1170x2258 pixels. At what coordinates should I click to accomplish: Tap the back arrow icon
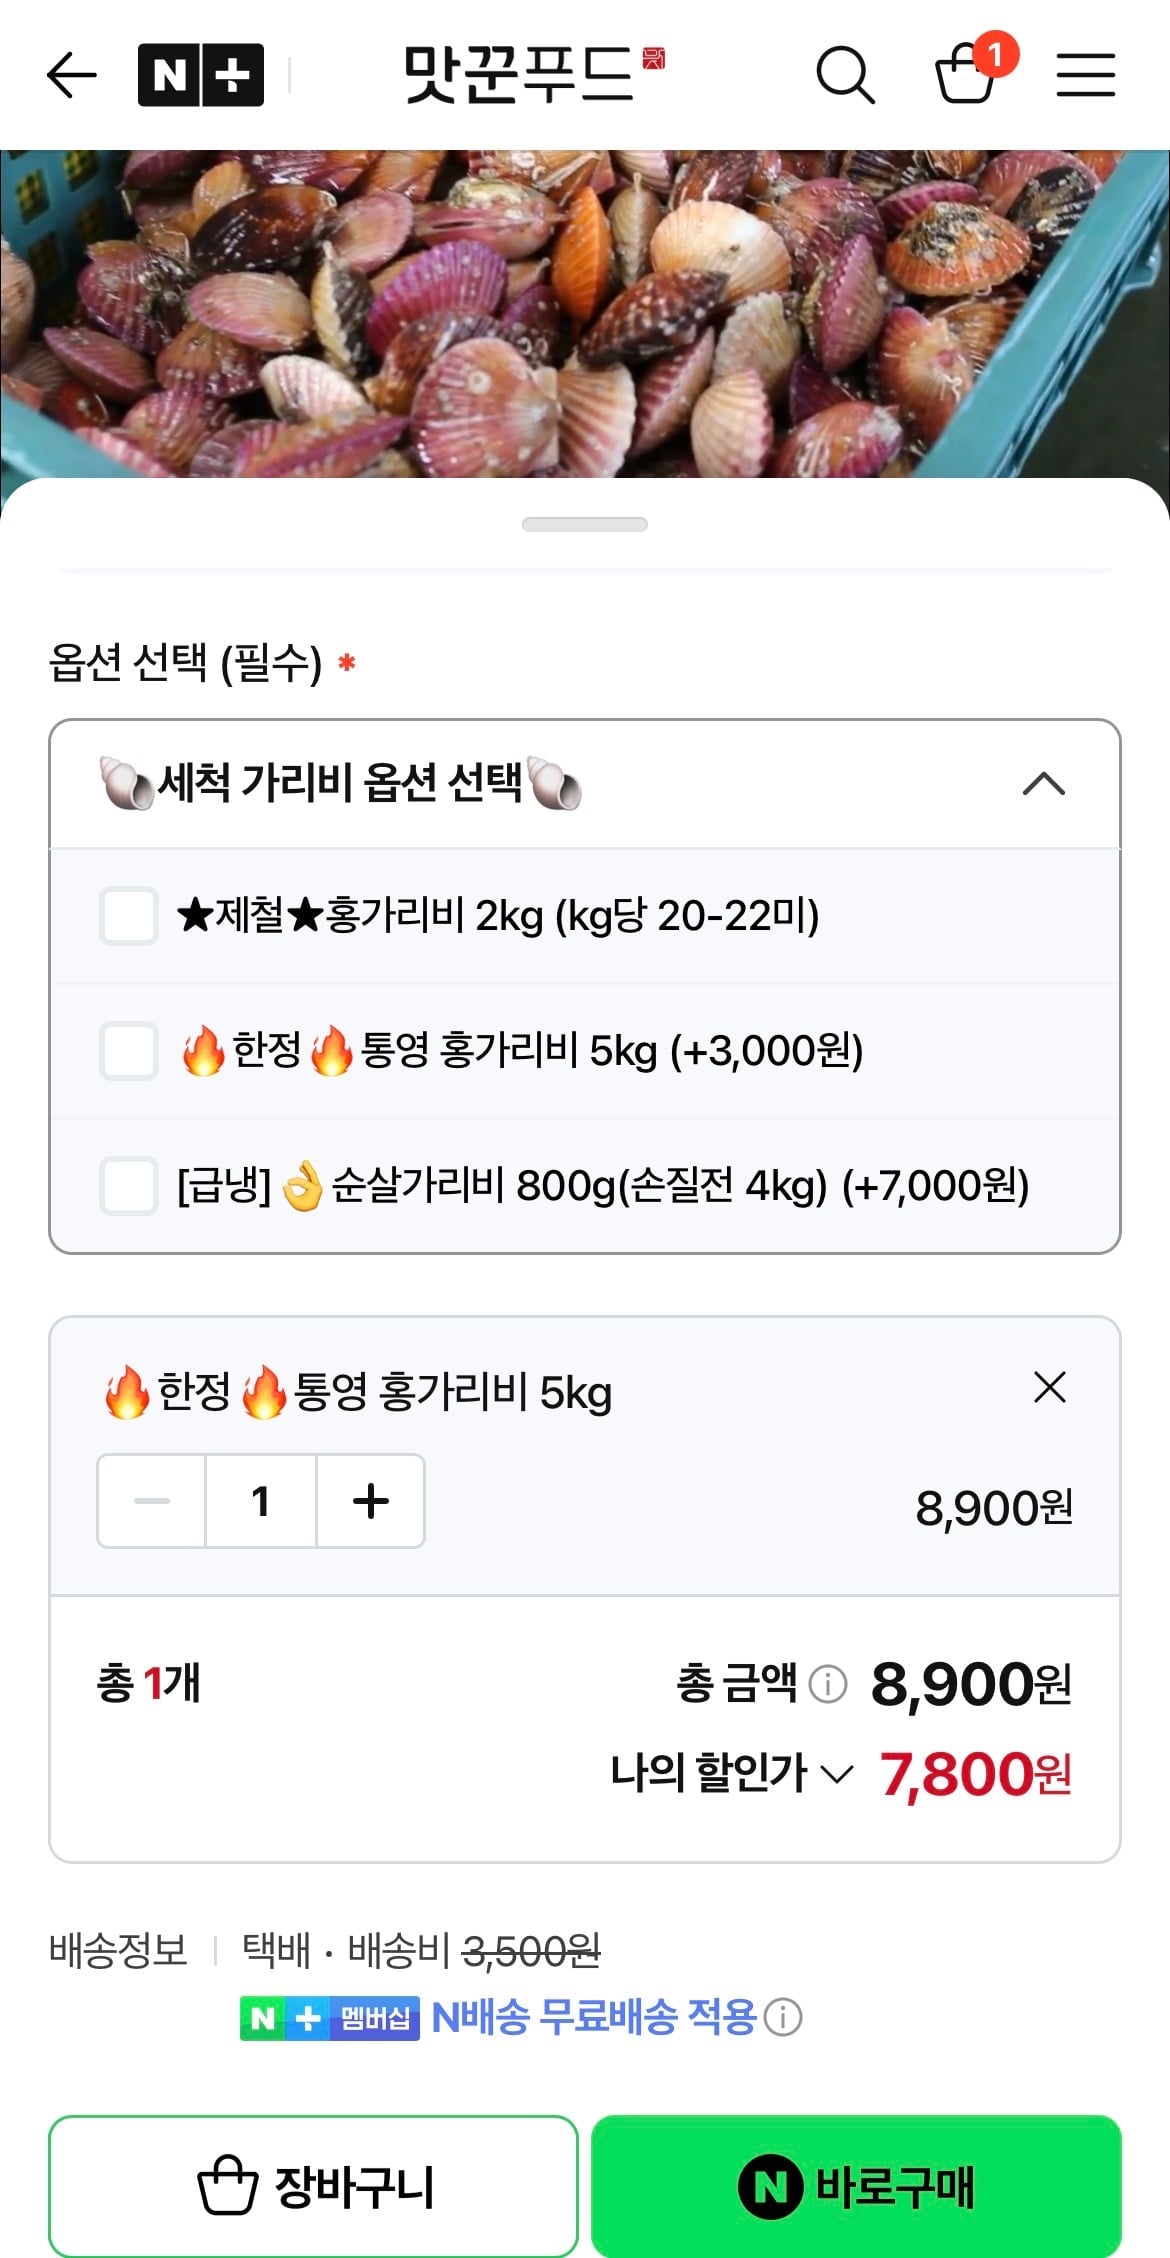point(72,75)
